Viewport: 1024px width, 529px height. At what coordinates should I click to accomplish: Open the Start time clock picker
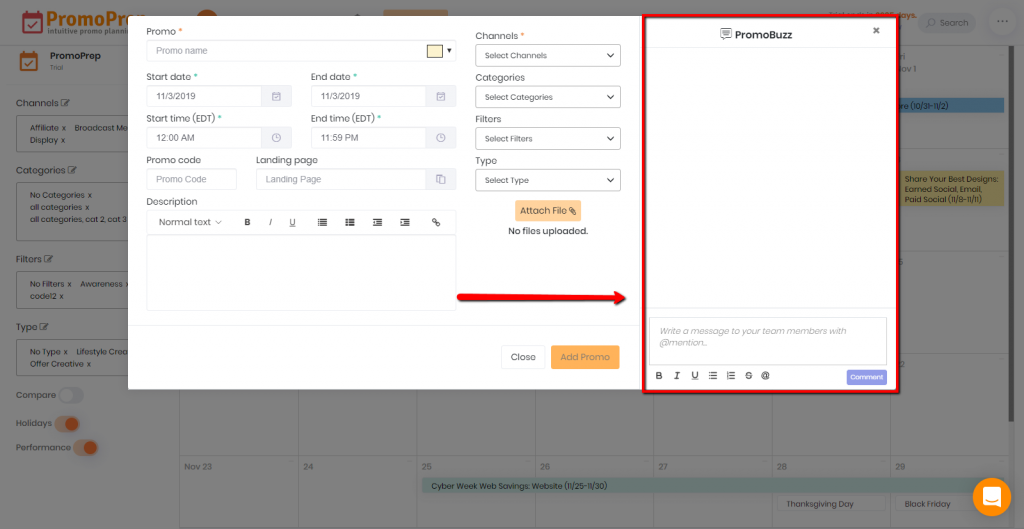click(276, 138)
